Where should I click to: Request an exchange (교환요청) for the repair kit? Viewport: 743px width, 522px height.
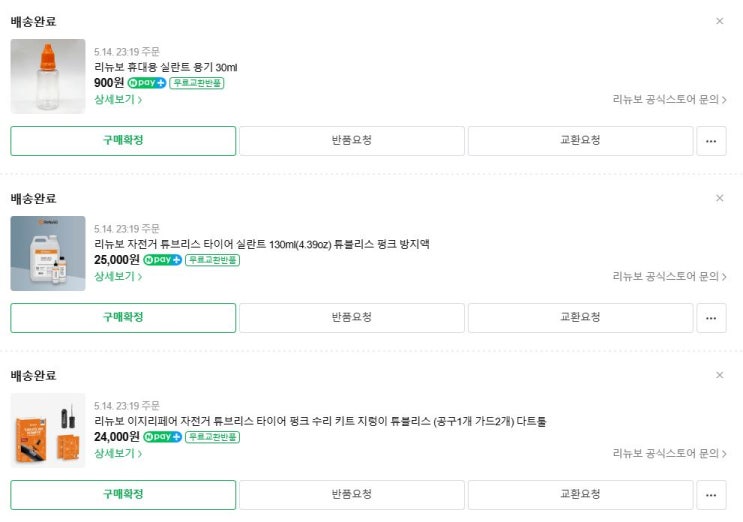[x=580, y=495]
